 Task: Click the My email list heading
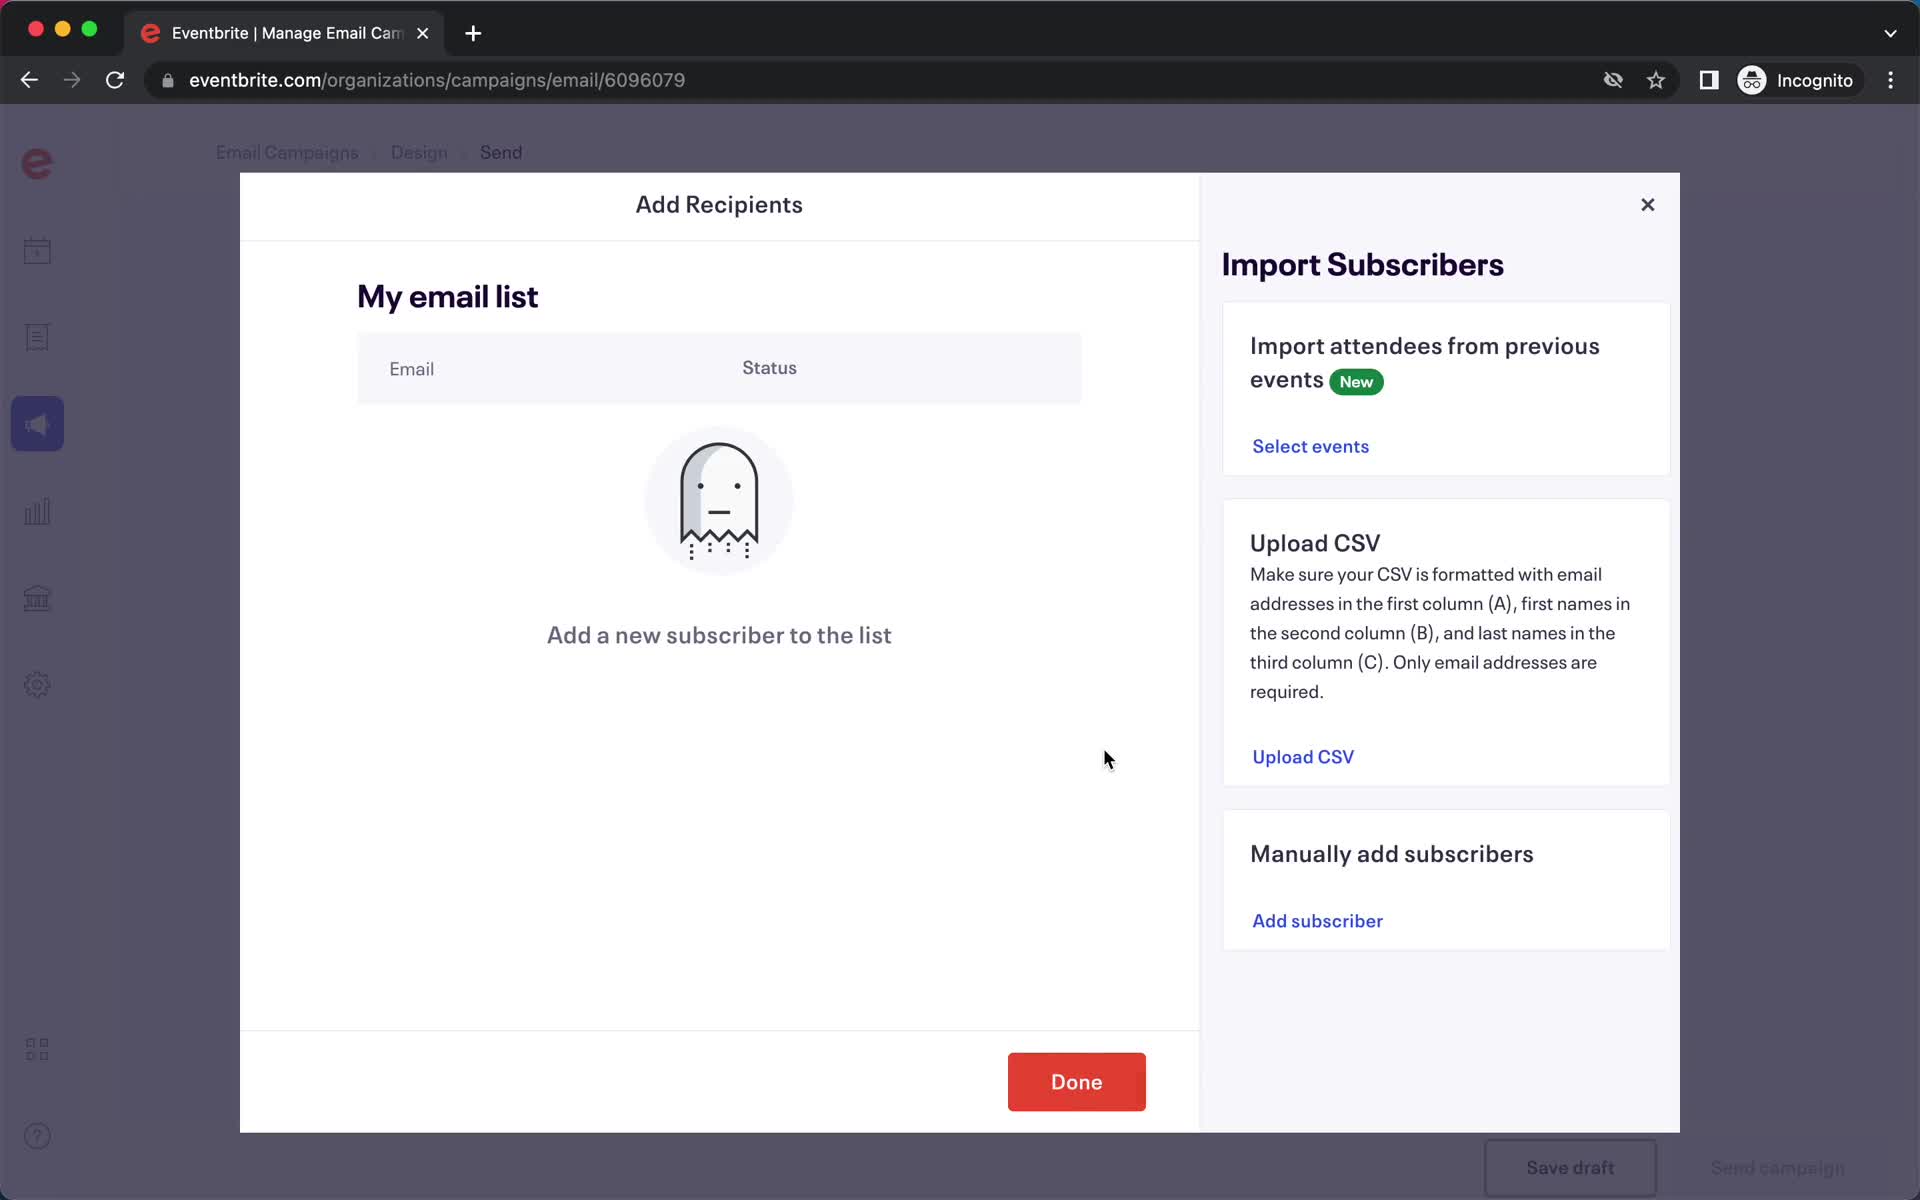click(447, 297)
